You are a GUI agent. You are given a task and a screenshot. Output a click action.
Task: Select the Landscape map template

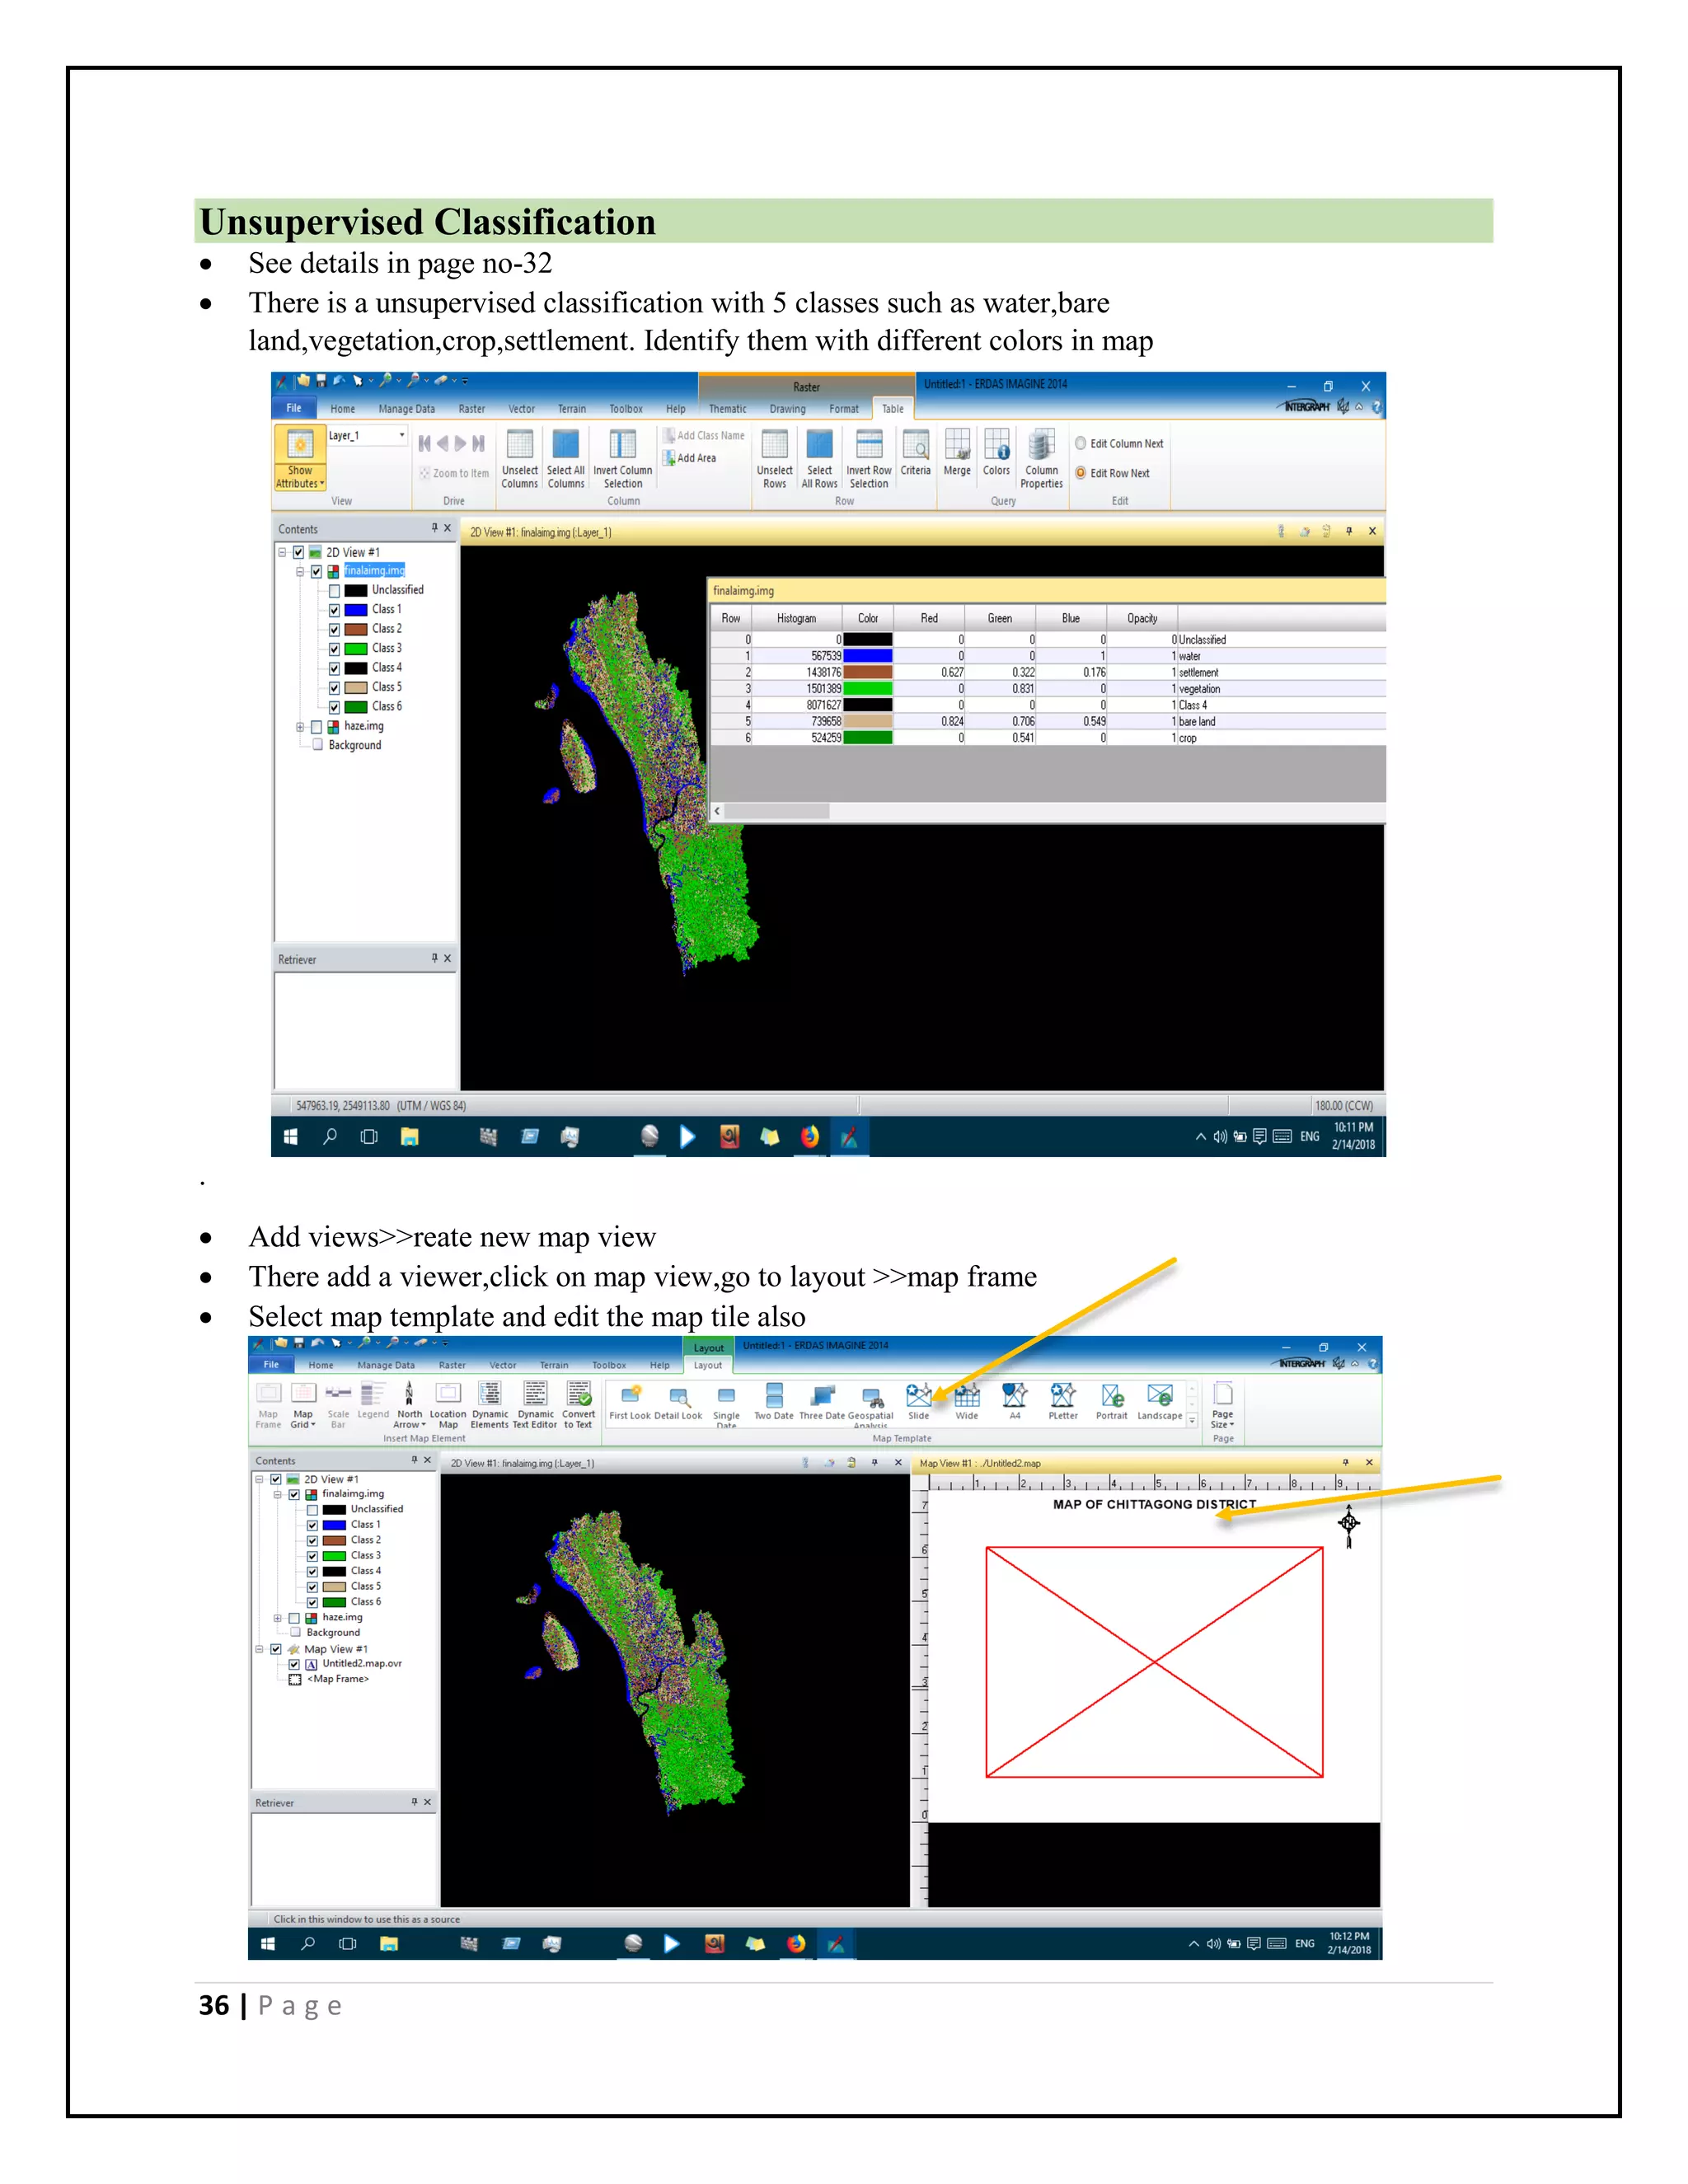click(1159, 1396)
